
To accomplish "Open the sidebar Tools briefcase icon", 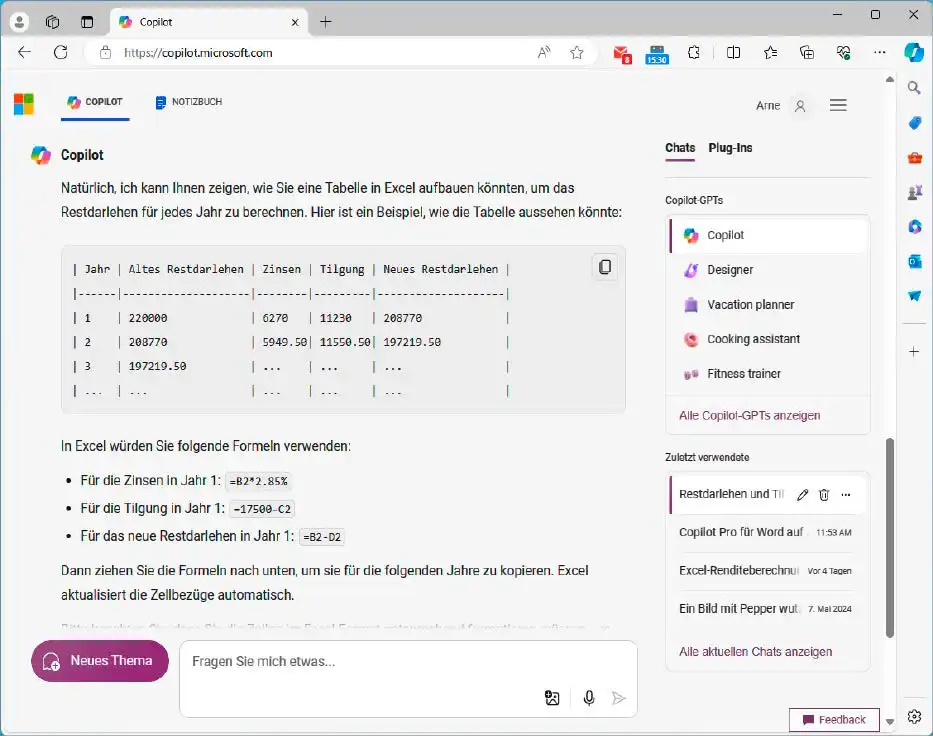I will (915, 158).
